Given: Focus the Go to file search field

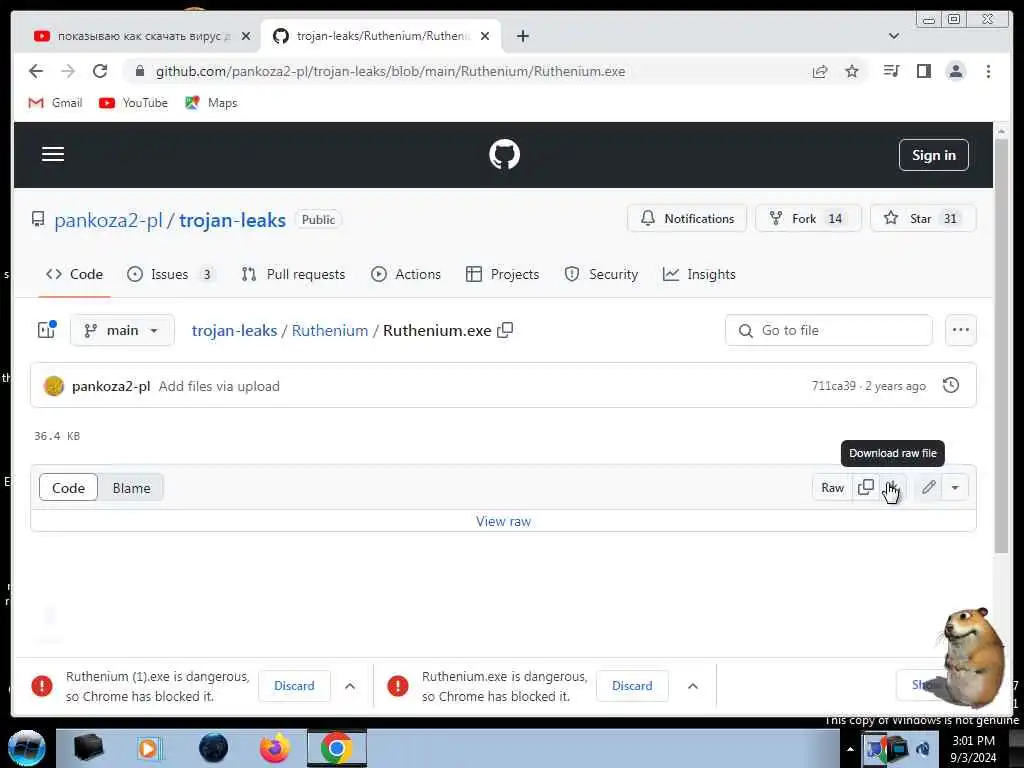Looking at the screenshot, I should tap(828, 330).
